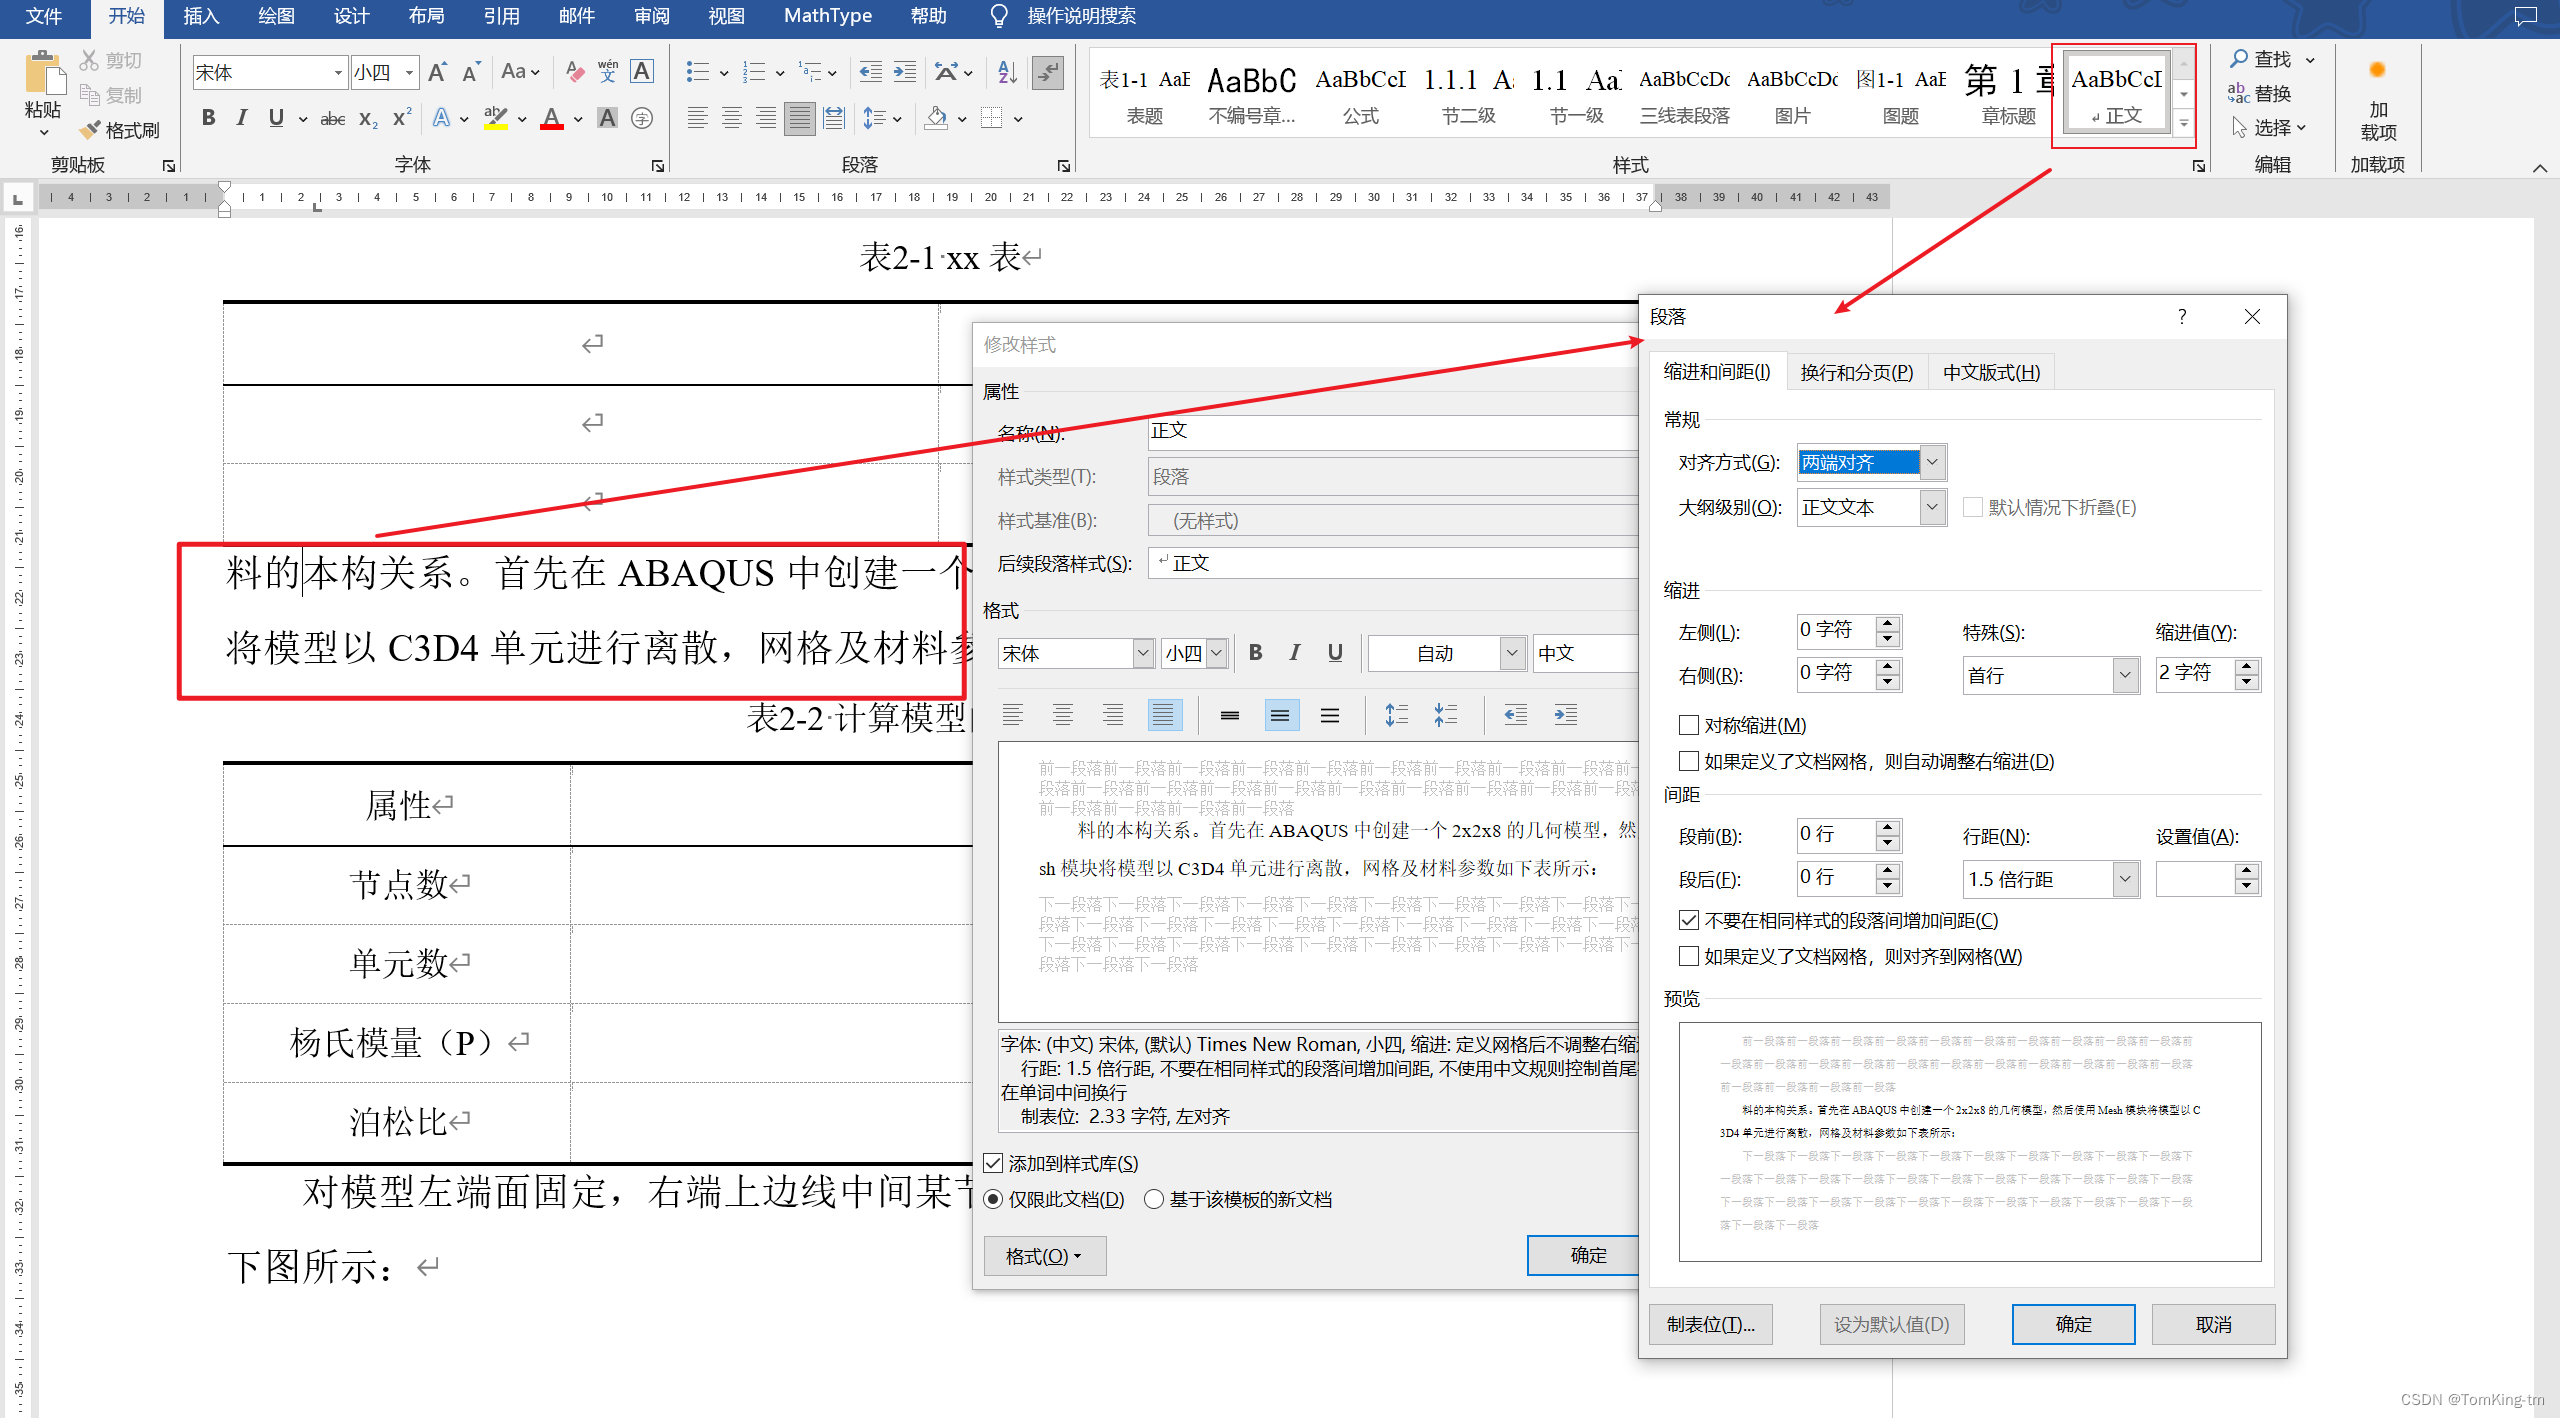Open the special indent (特殊) dropdown showing 首行
The image size is (2560, 1418).
(2125, 675)
